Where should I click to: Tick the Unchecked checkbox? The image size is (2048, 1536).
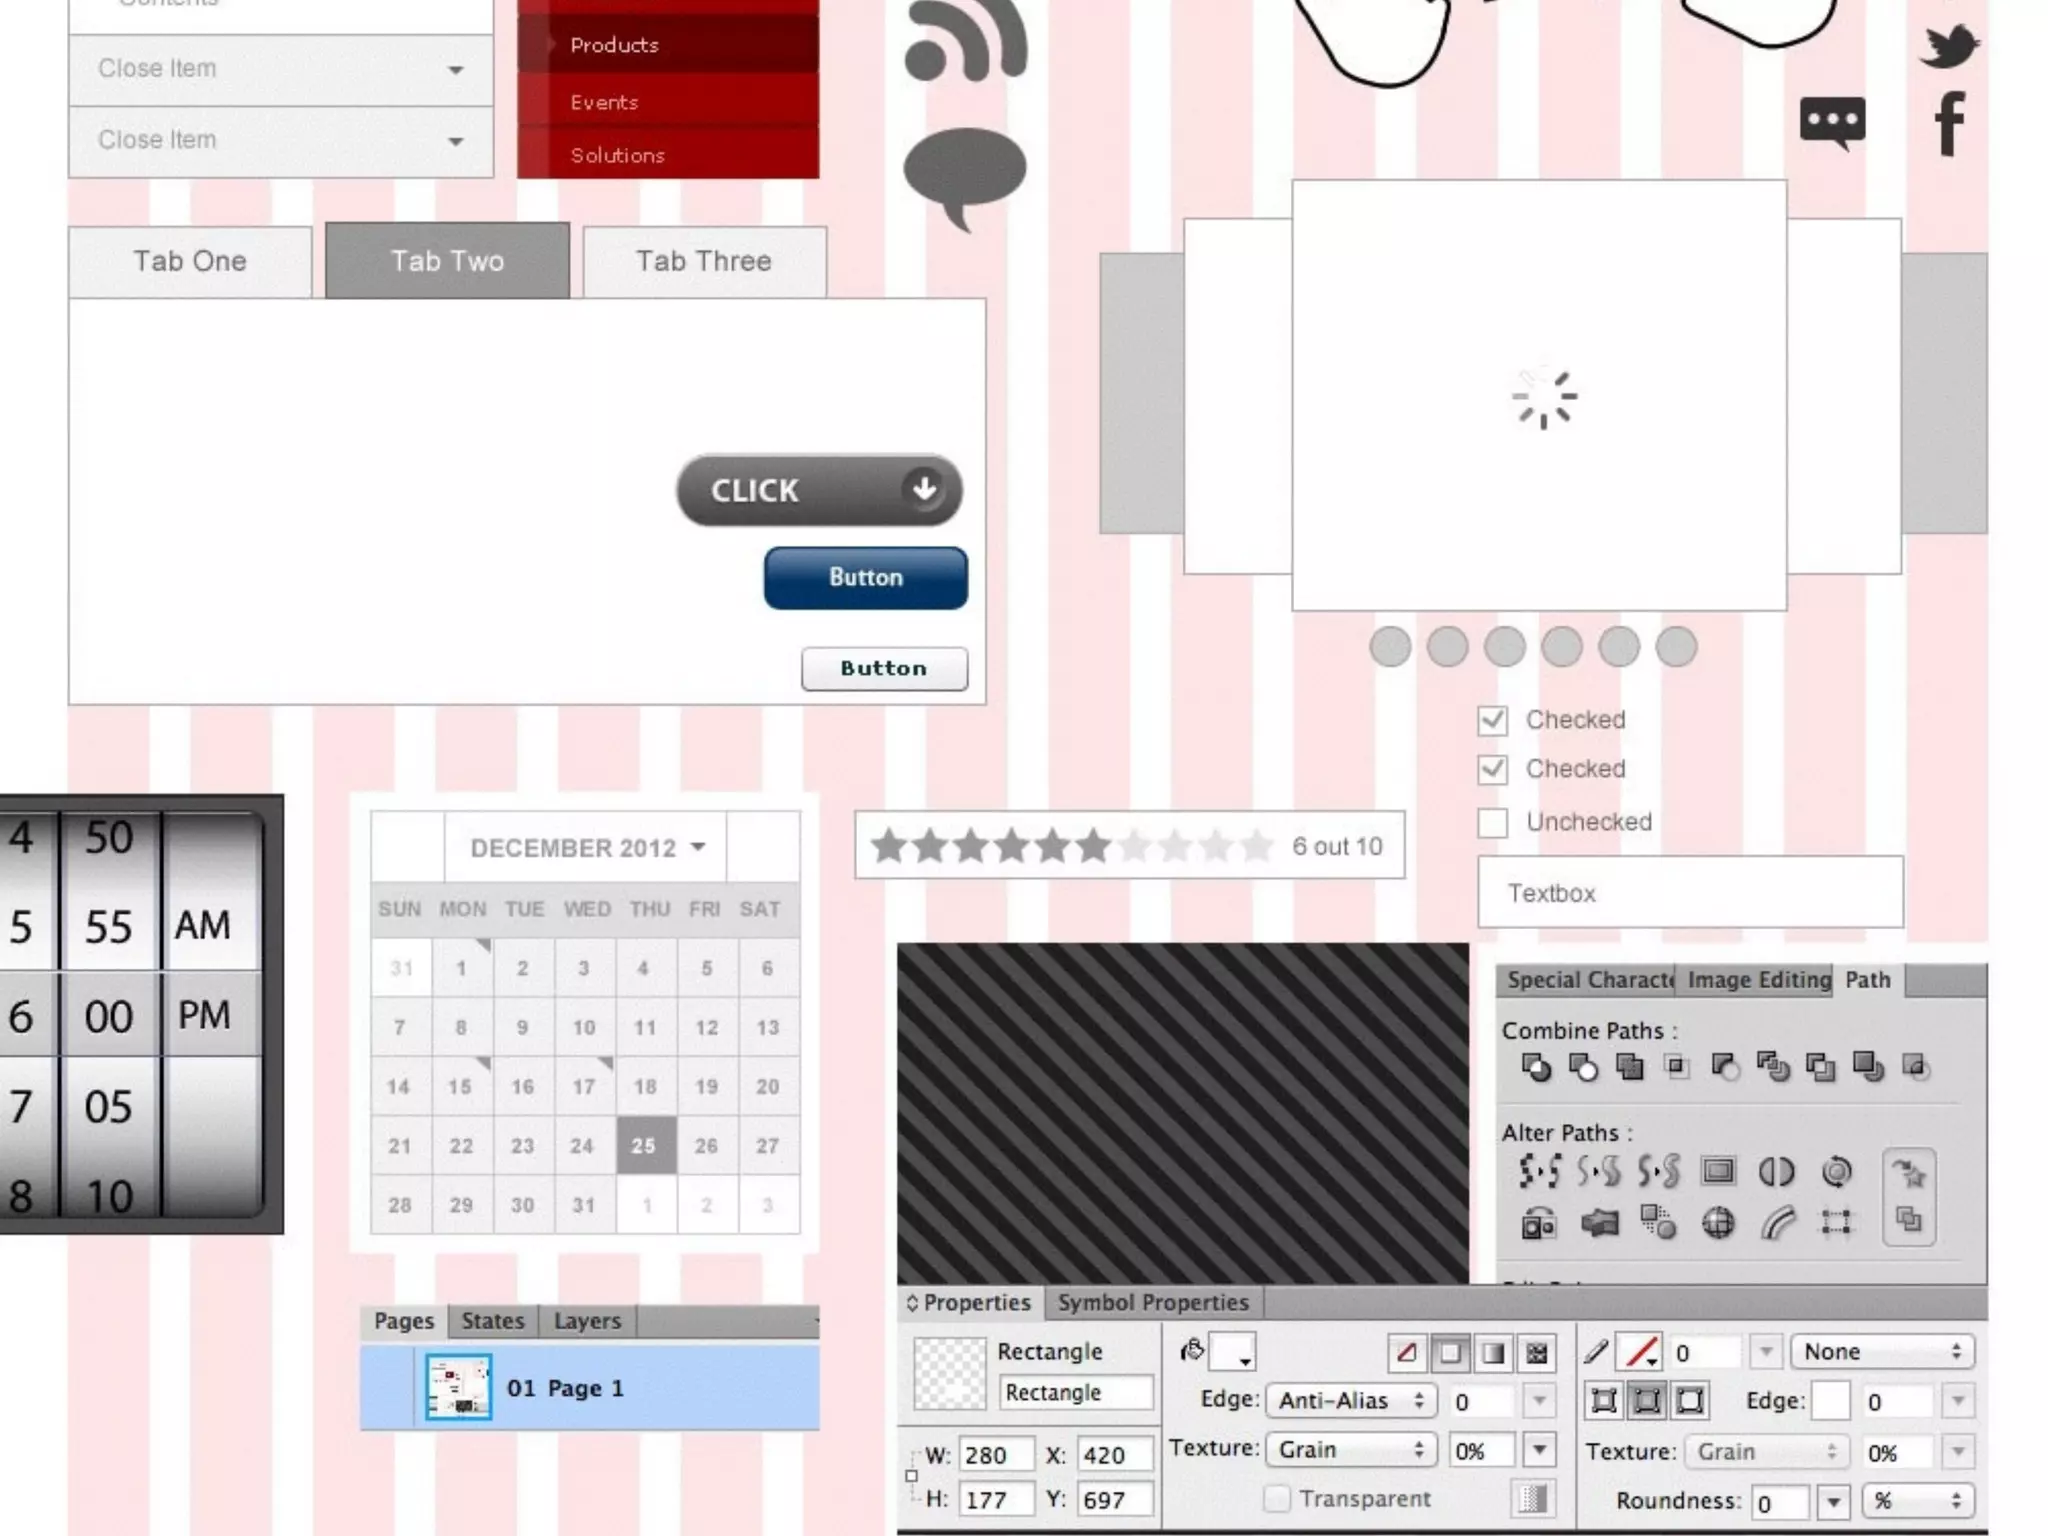point(1492,822)
